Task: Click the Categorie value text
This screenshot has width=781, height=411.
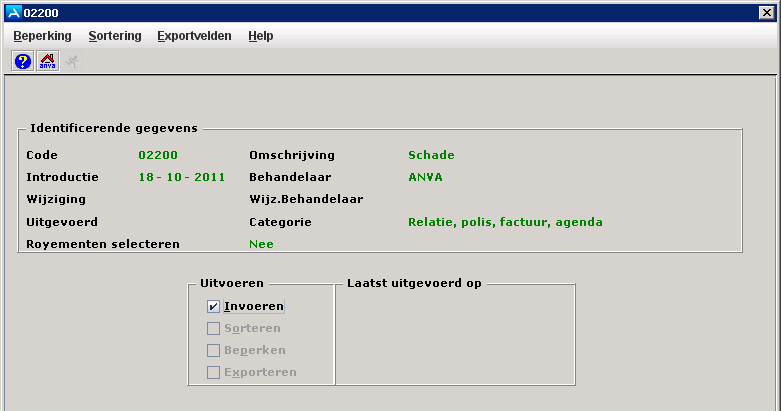Action: coord(505,222)
